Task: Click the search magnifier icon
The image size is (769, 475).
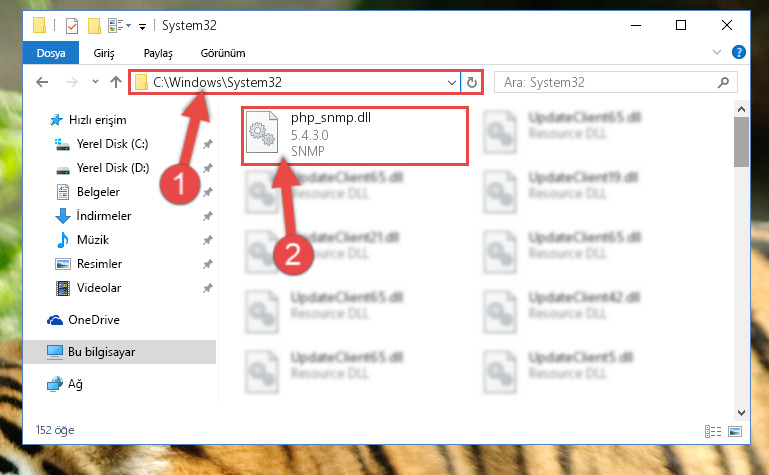Action: coord(723,82)
